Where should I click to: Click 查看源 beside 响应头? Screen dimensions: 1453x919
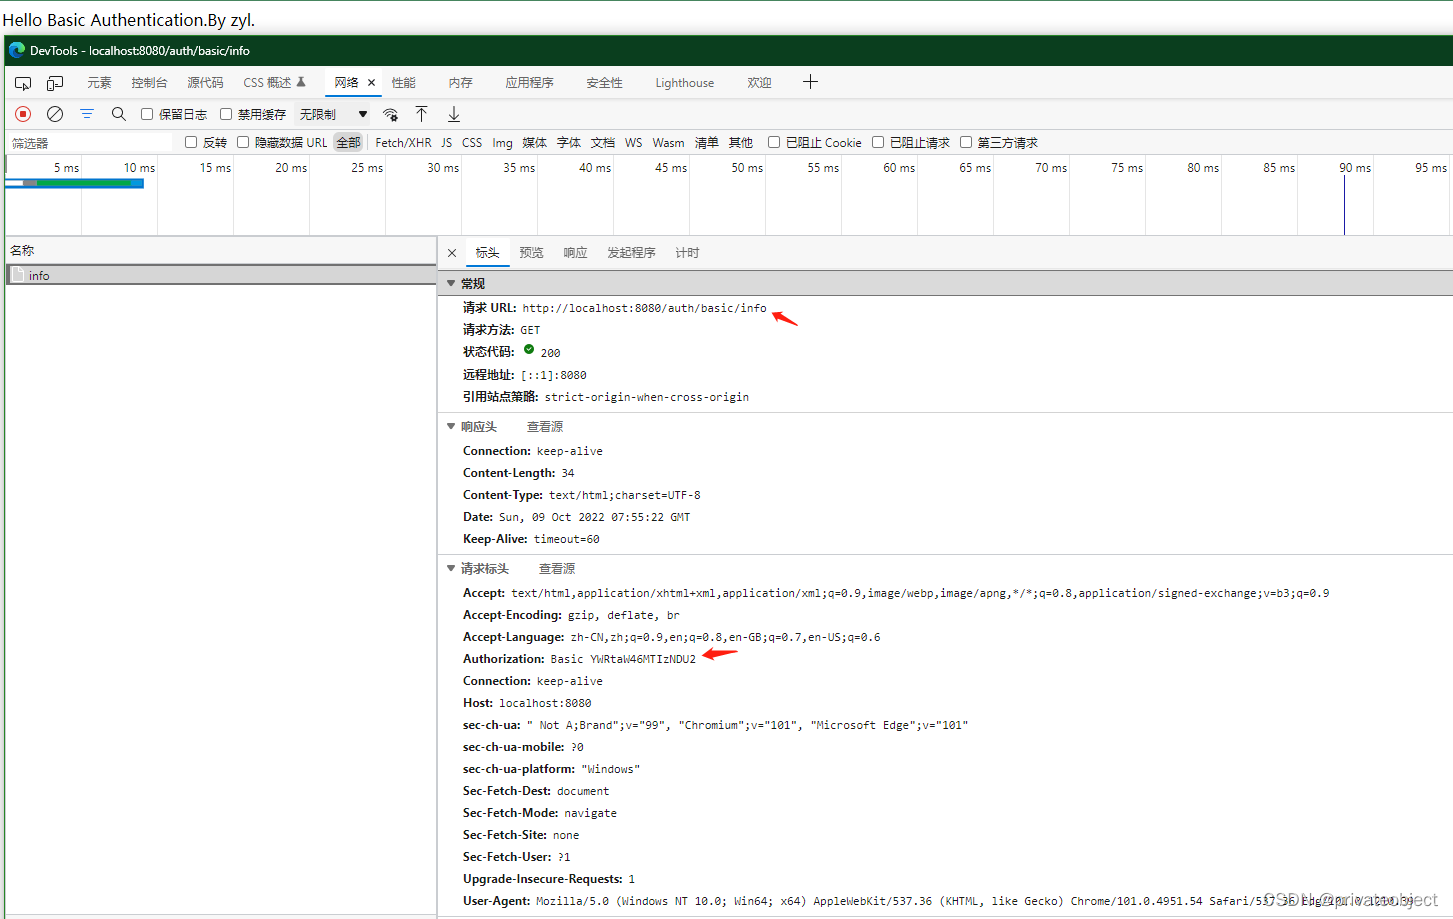point(545,427)
